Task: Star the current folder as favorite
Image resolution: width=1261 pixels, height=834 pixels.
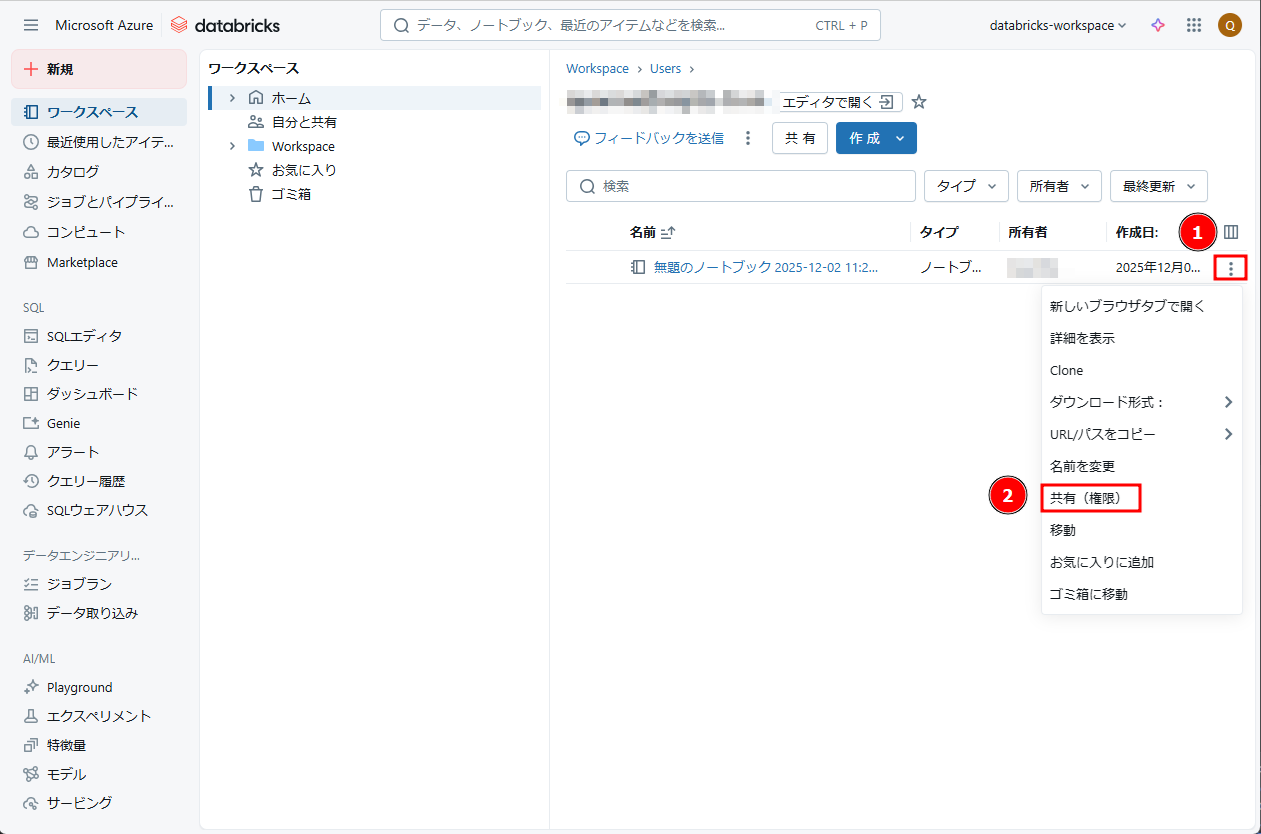Action: coord(919,102)
